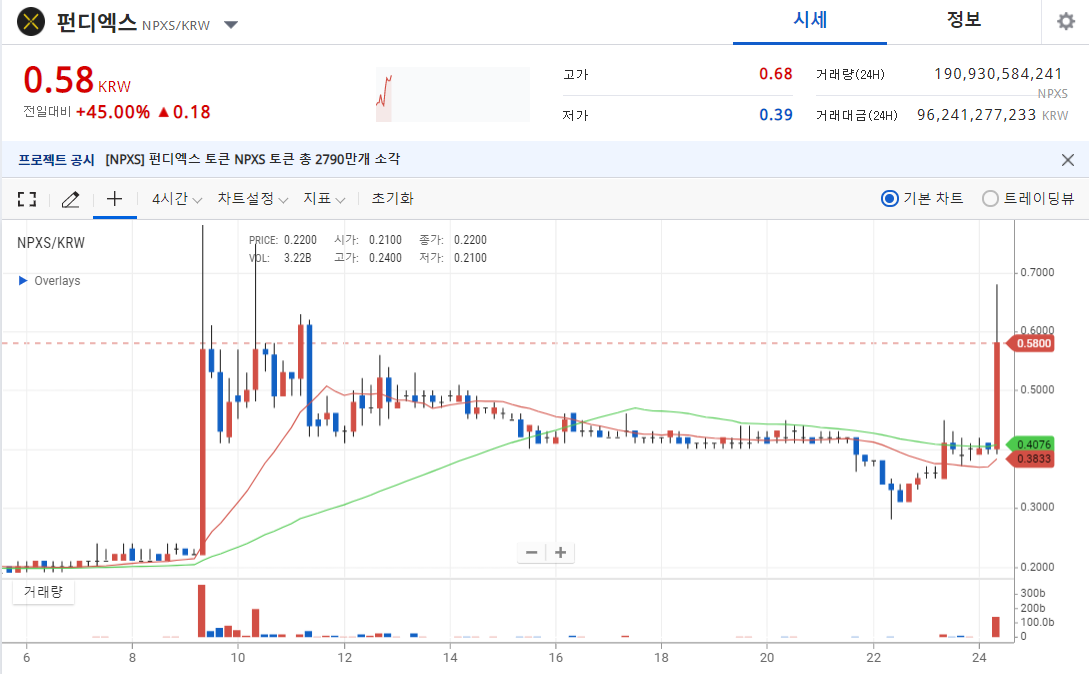Select the 기본 차트 radio option

point(922,199)
